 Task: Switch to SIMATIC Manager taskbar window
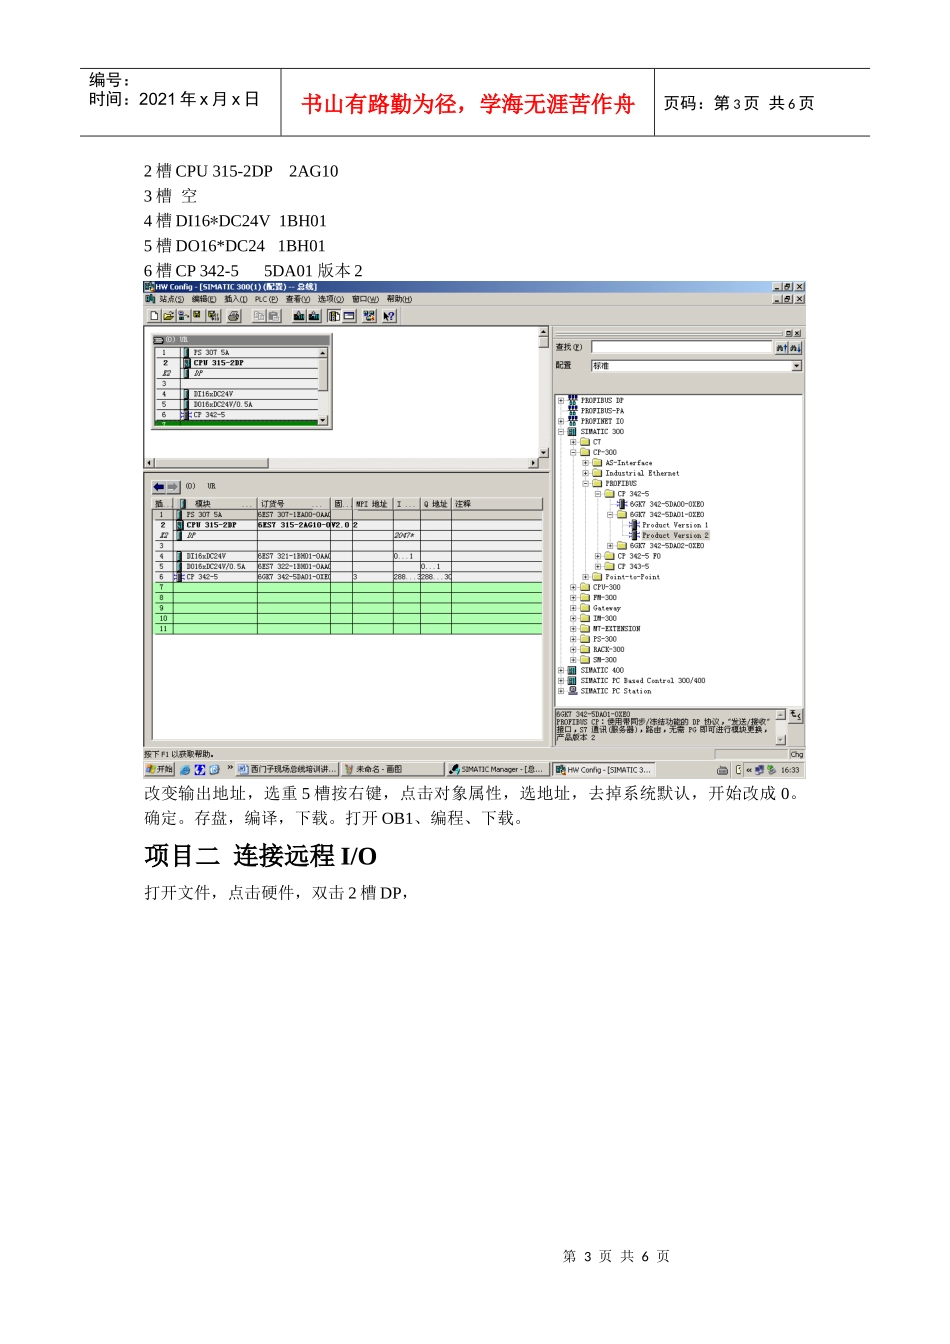[x=498, y=770]
